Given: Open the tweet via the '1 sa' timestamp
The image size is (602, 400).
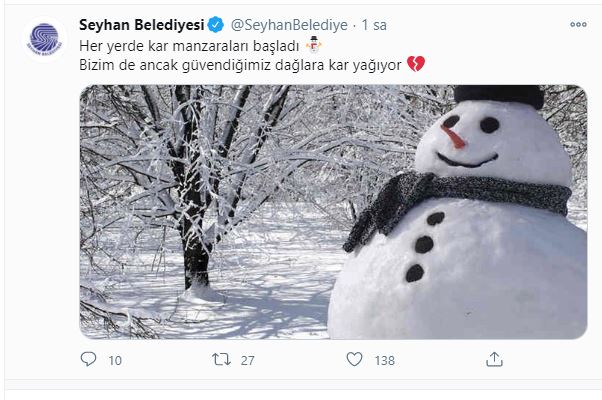Looking at the screenshot, I should (374, 25).
